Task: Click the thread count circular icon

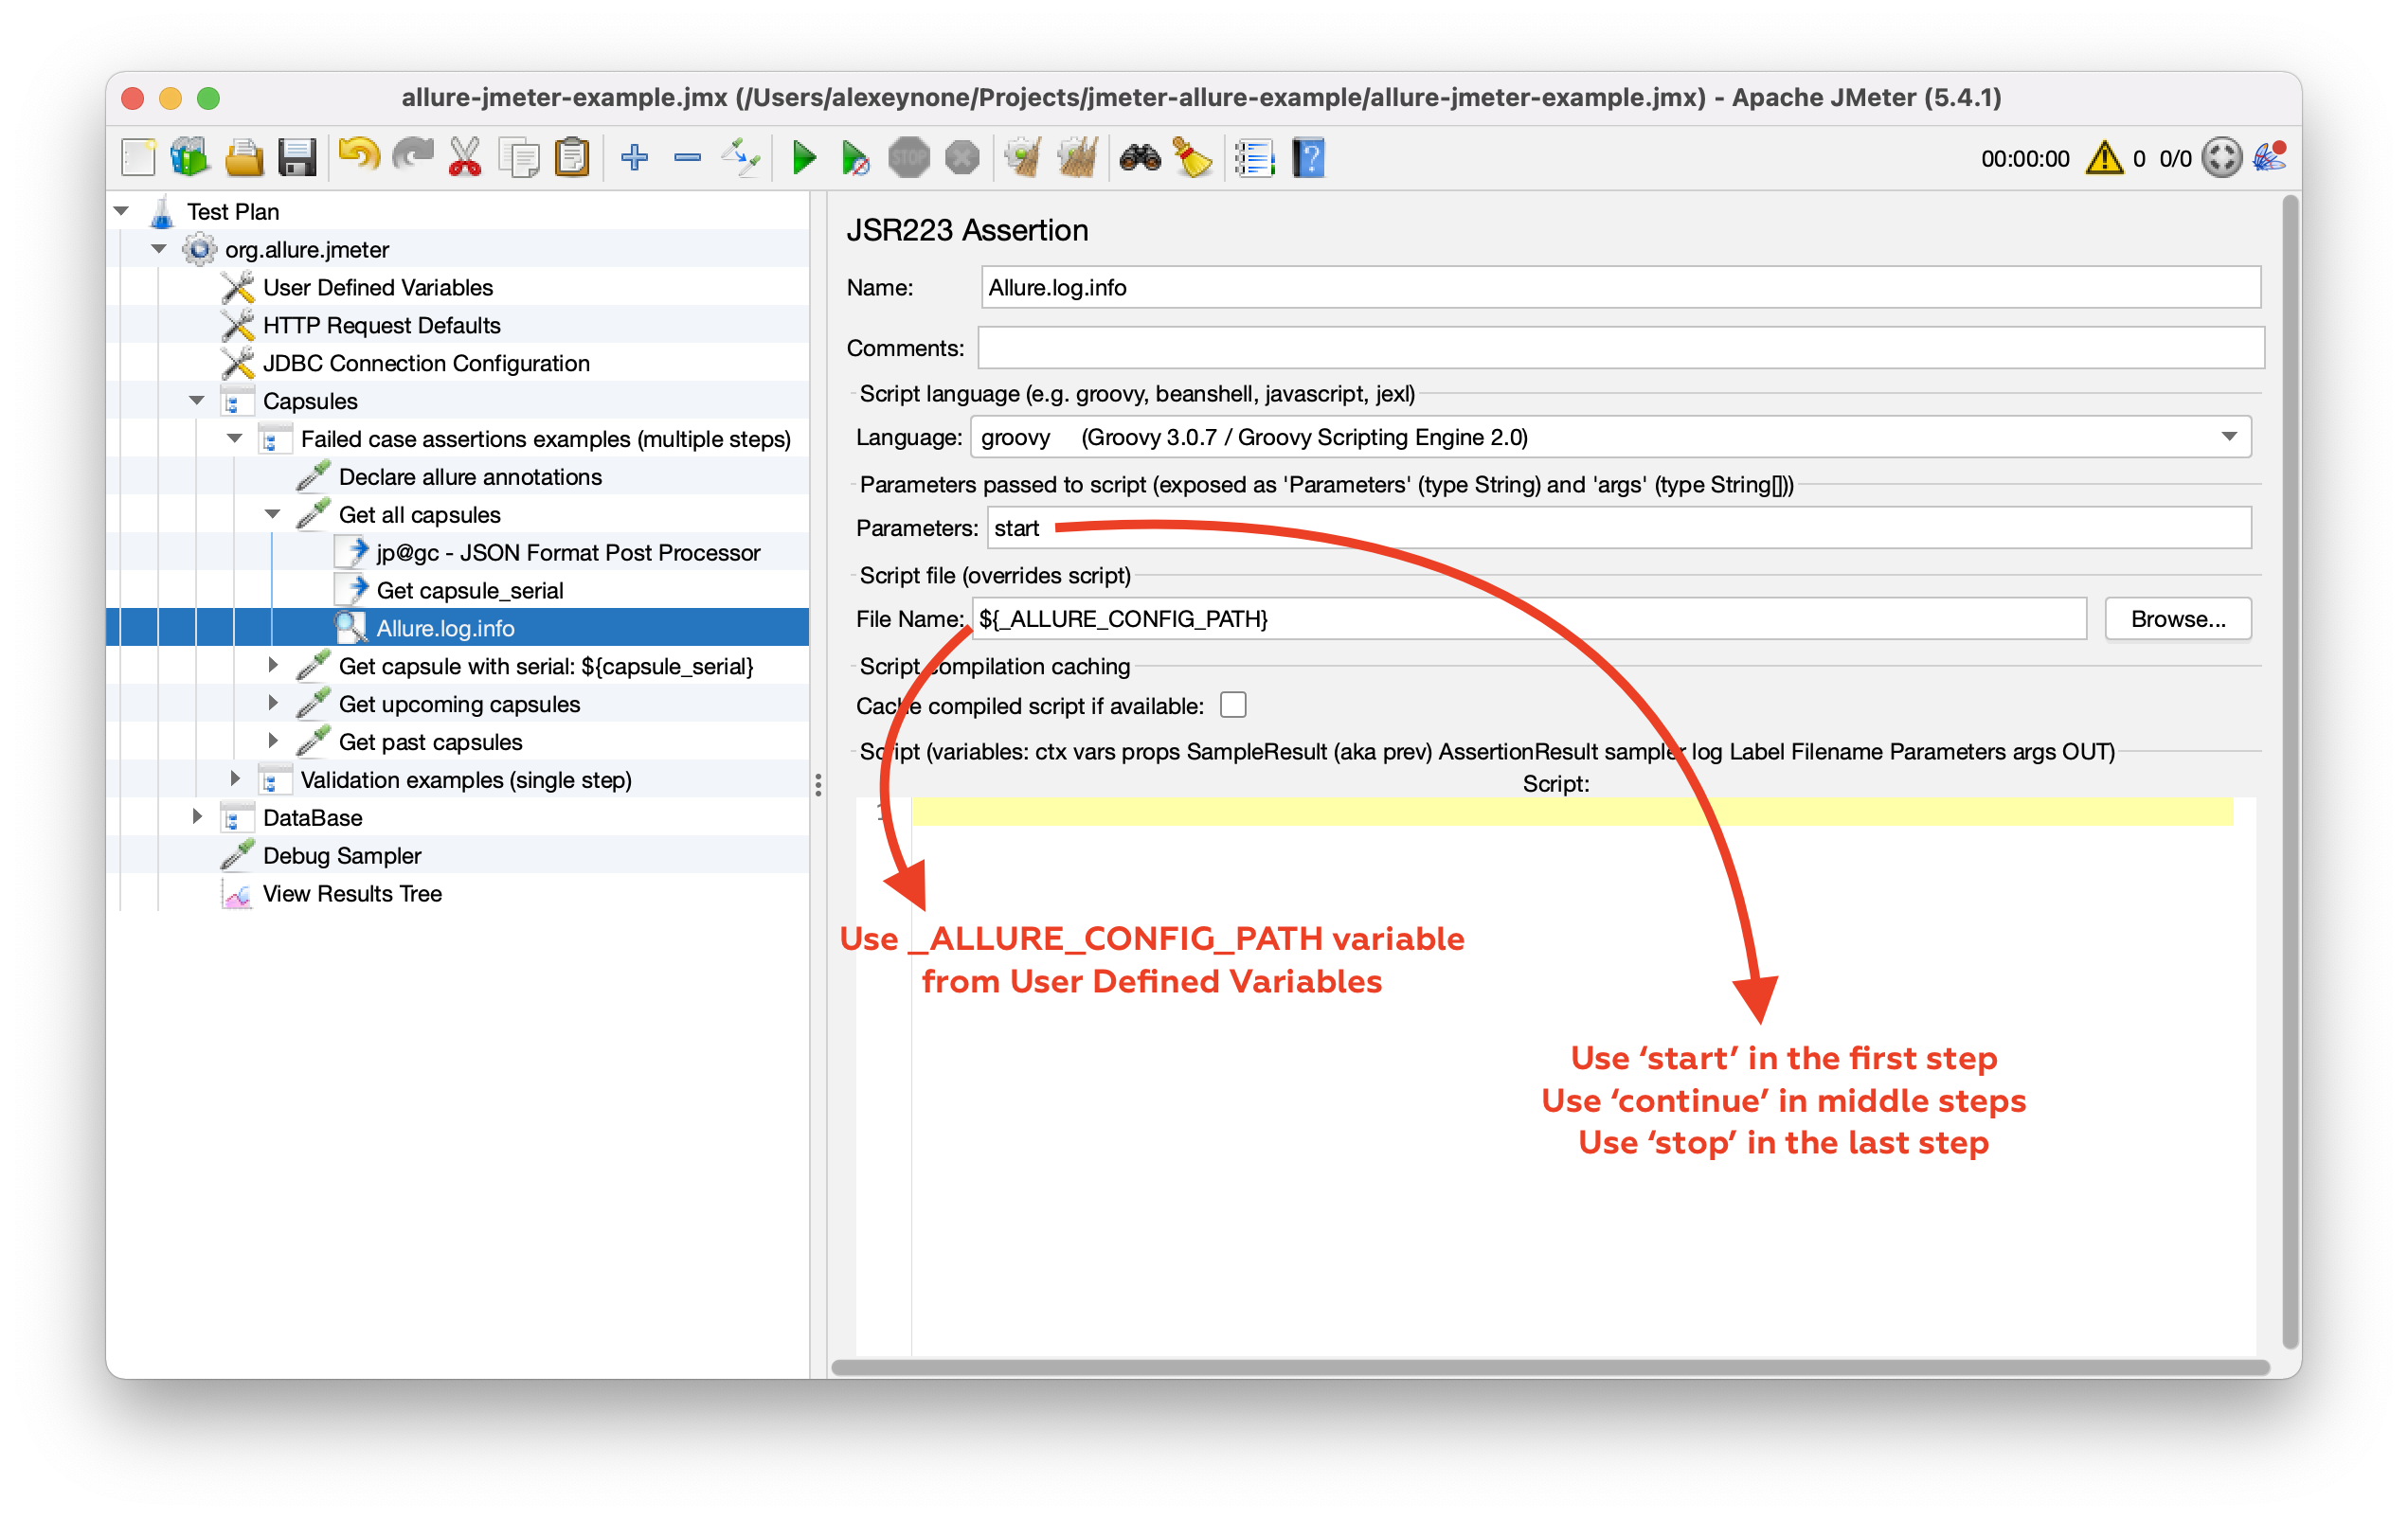Action: click(2221, 158)
